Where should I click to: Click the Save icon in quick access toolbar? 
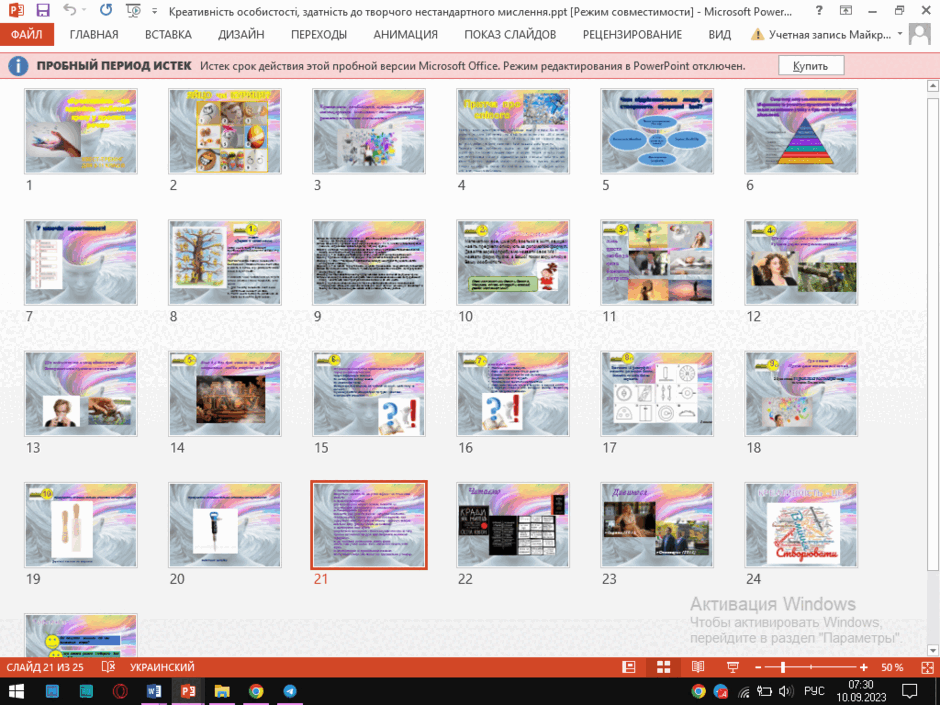point(43,11)
